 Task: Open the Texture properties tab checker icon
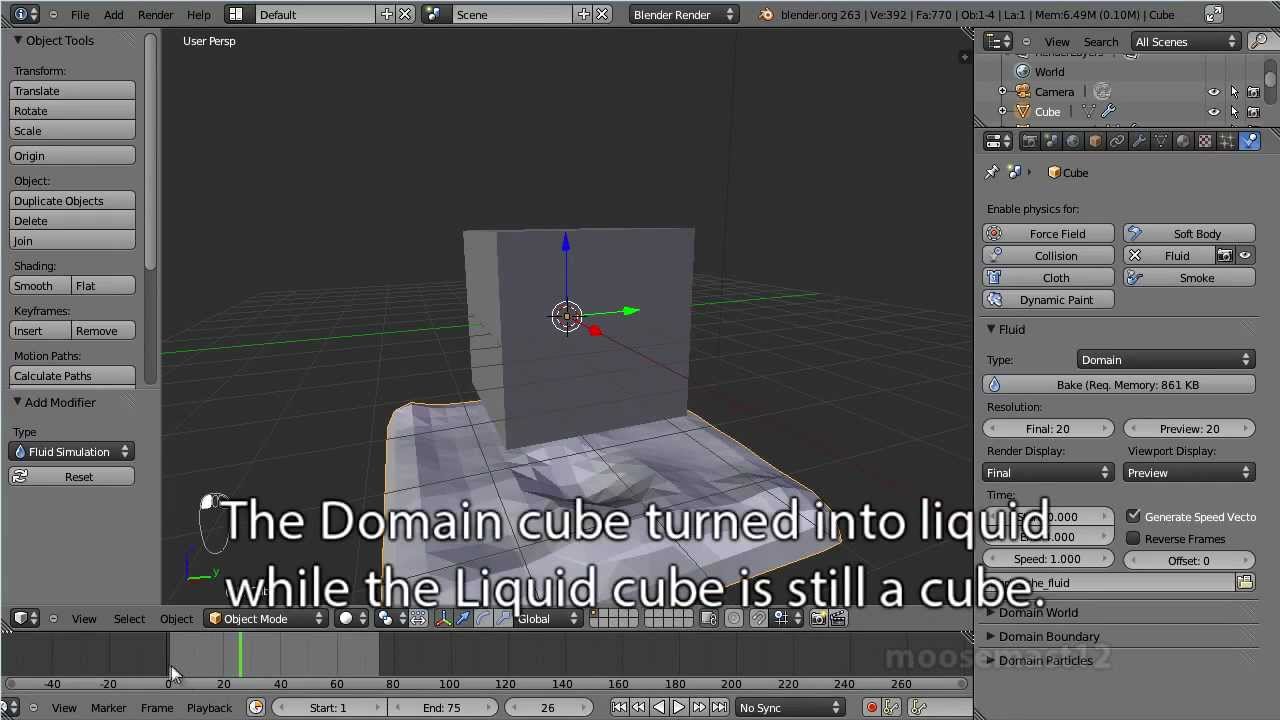[x=1205, y=141]
